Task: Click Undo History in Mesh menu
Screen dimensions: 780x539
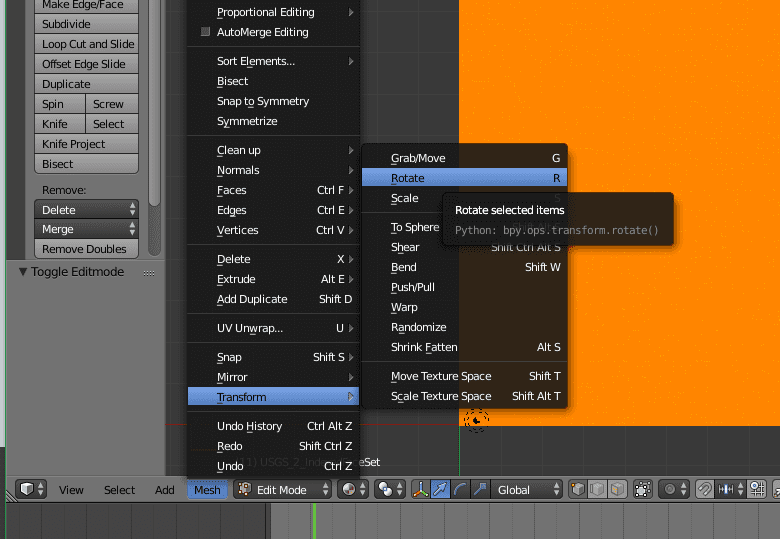Action: click(x=273, y=426)
